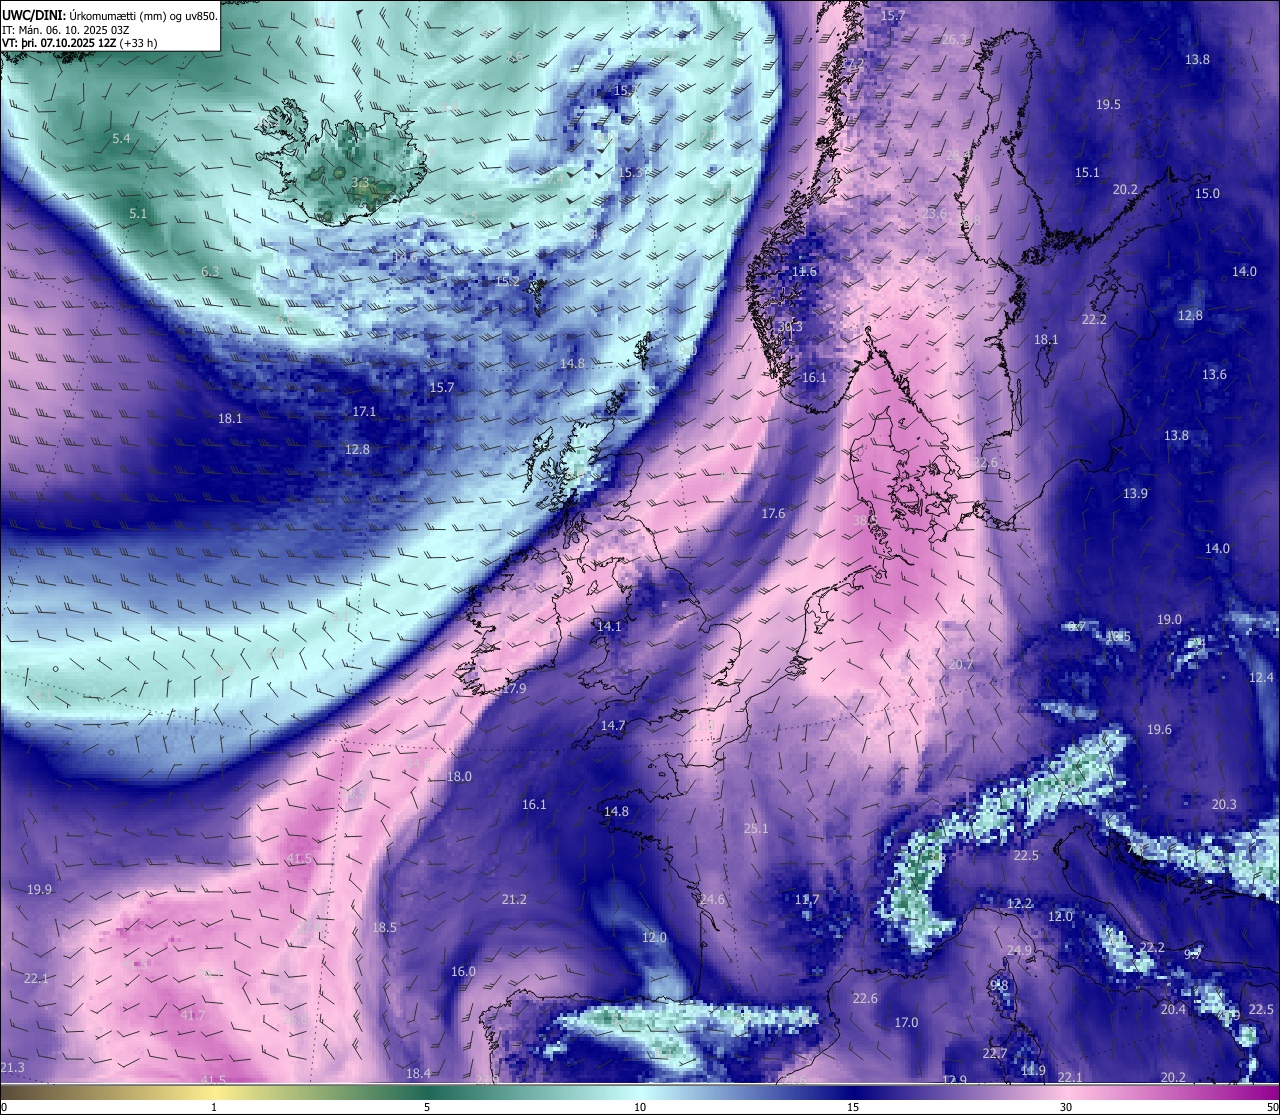Screen dimensions: 1280x1115
Task: Click the 13.6 value over Russia
Action: (1214, 374)
